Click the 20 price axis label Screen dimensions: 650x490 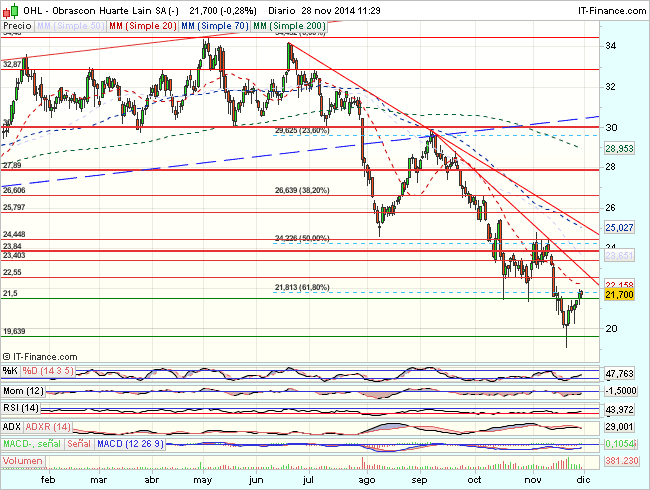pos(611,329)
